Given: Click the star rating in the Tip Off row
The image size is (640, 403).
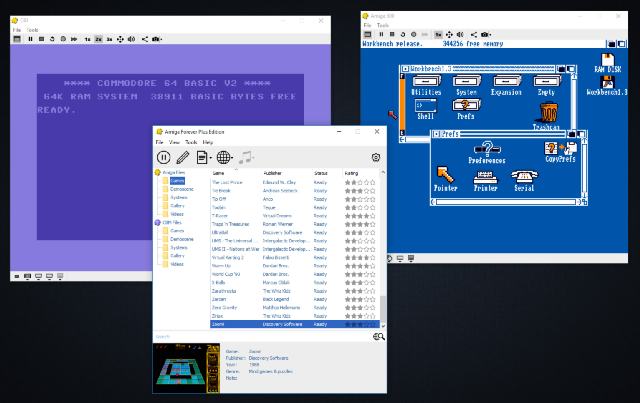Looking at the screenshot, I should coord(360,199).
